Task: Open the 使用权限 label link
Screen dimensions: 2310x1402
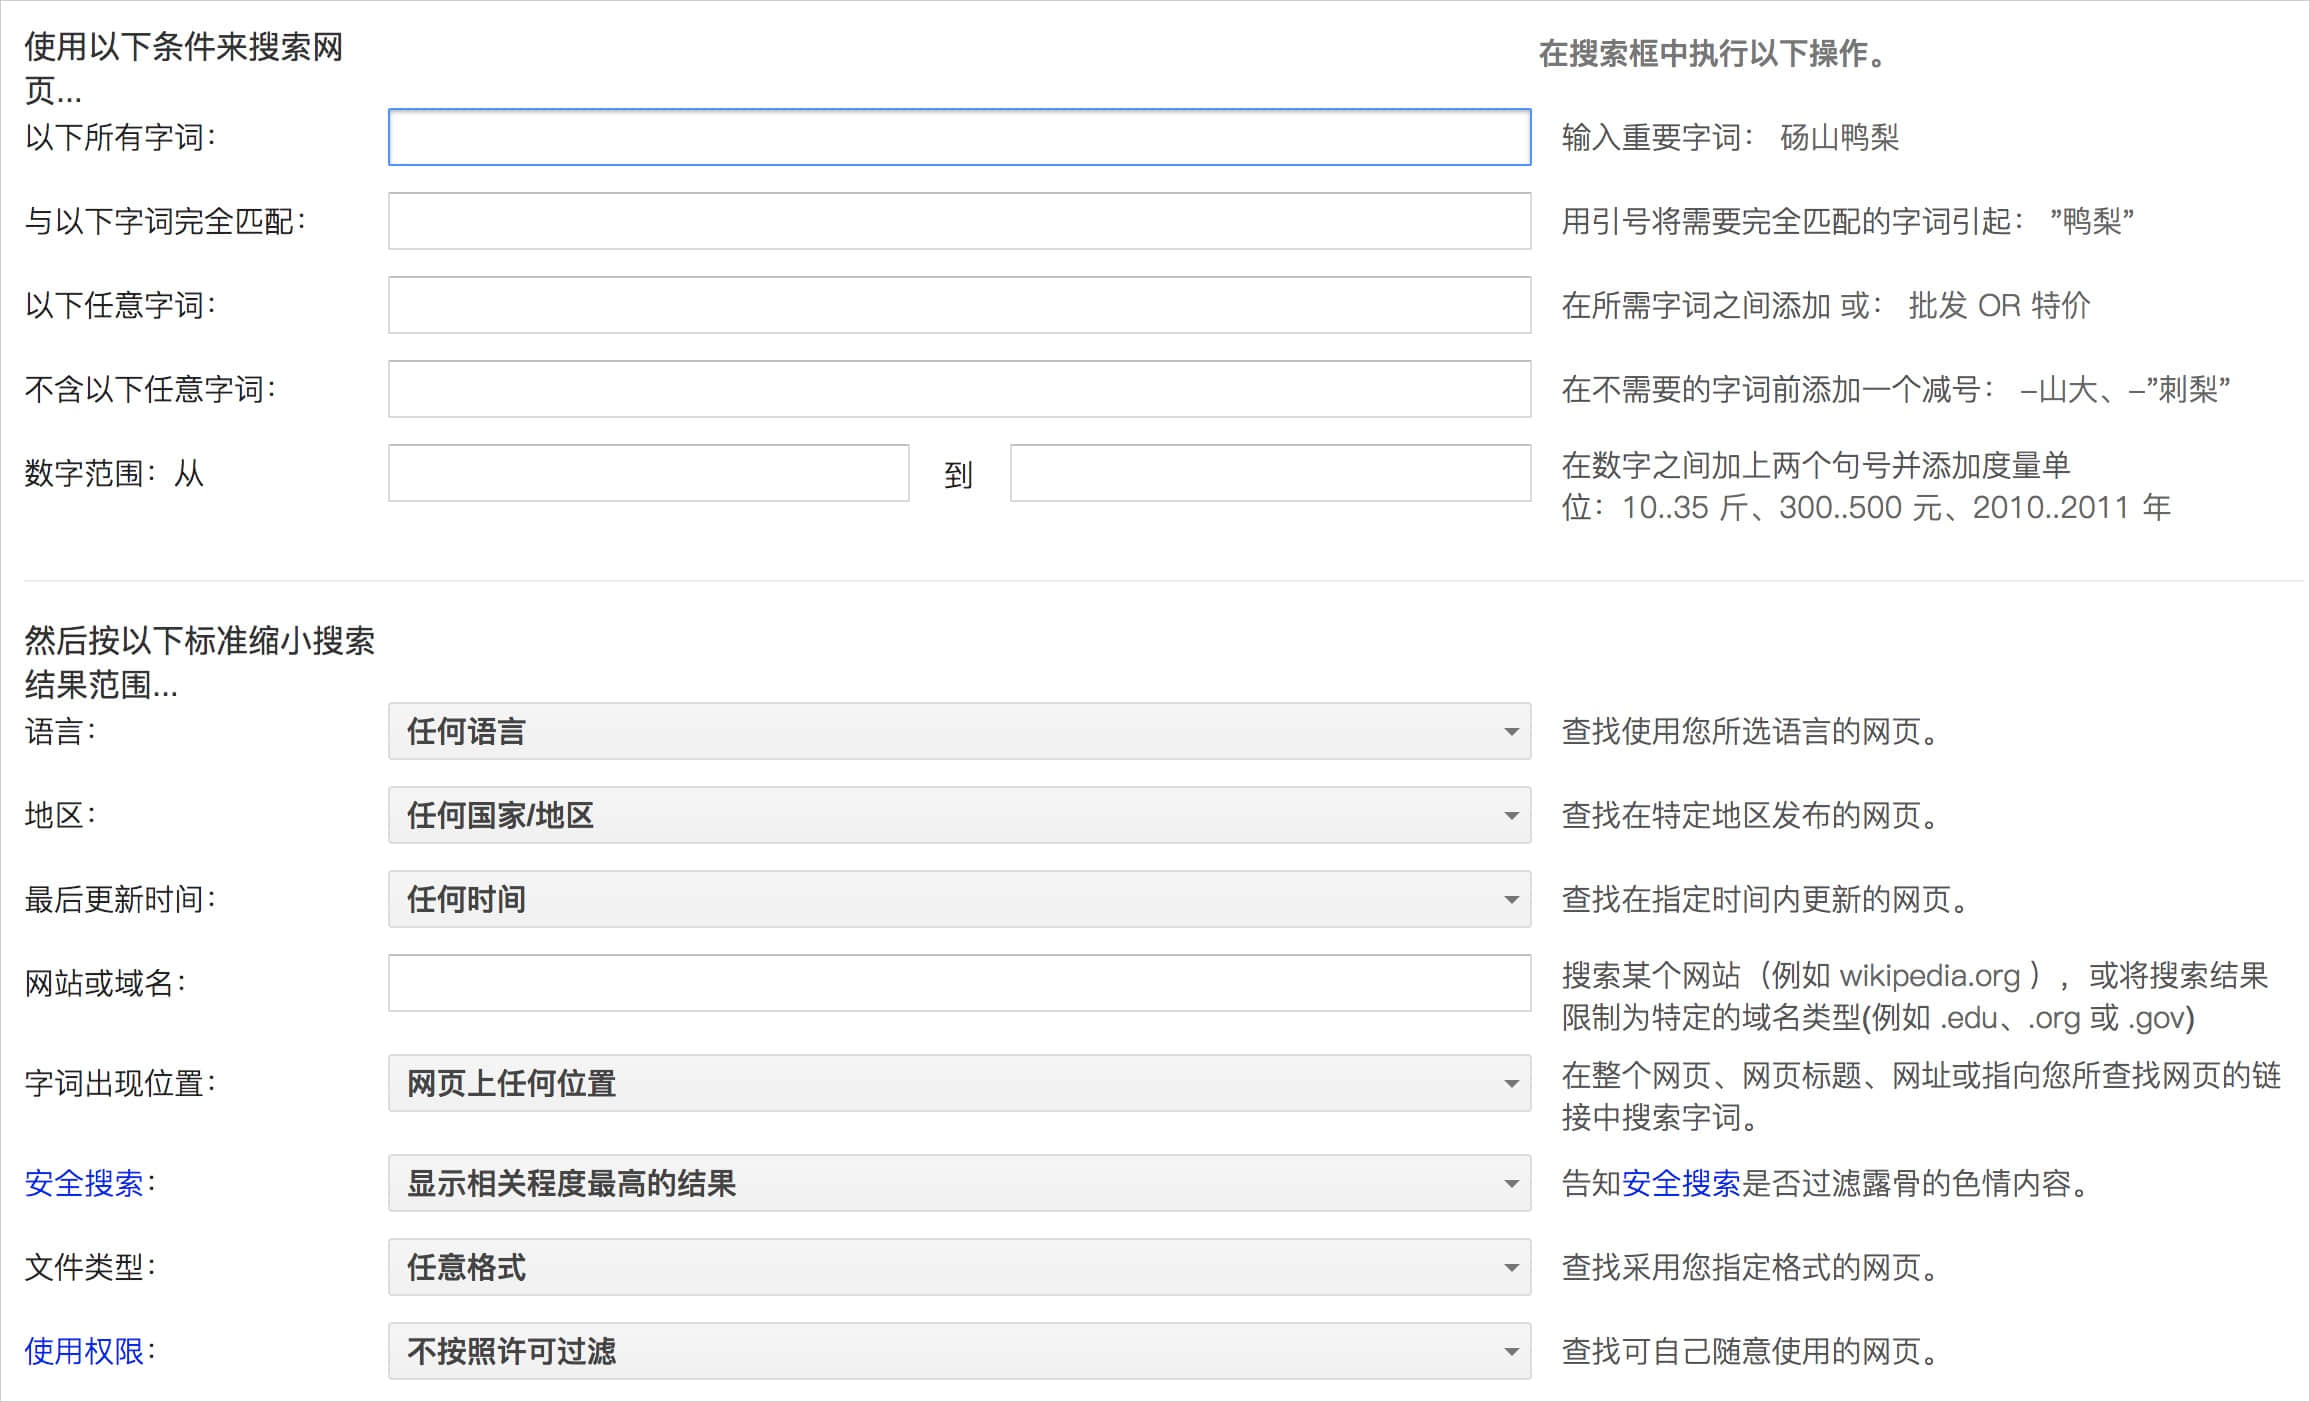Action: coord(84,1351)
